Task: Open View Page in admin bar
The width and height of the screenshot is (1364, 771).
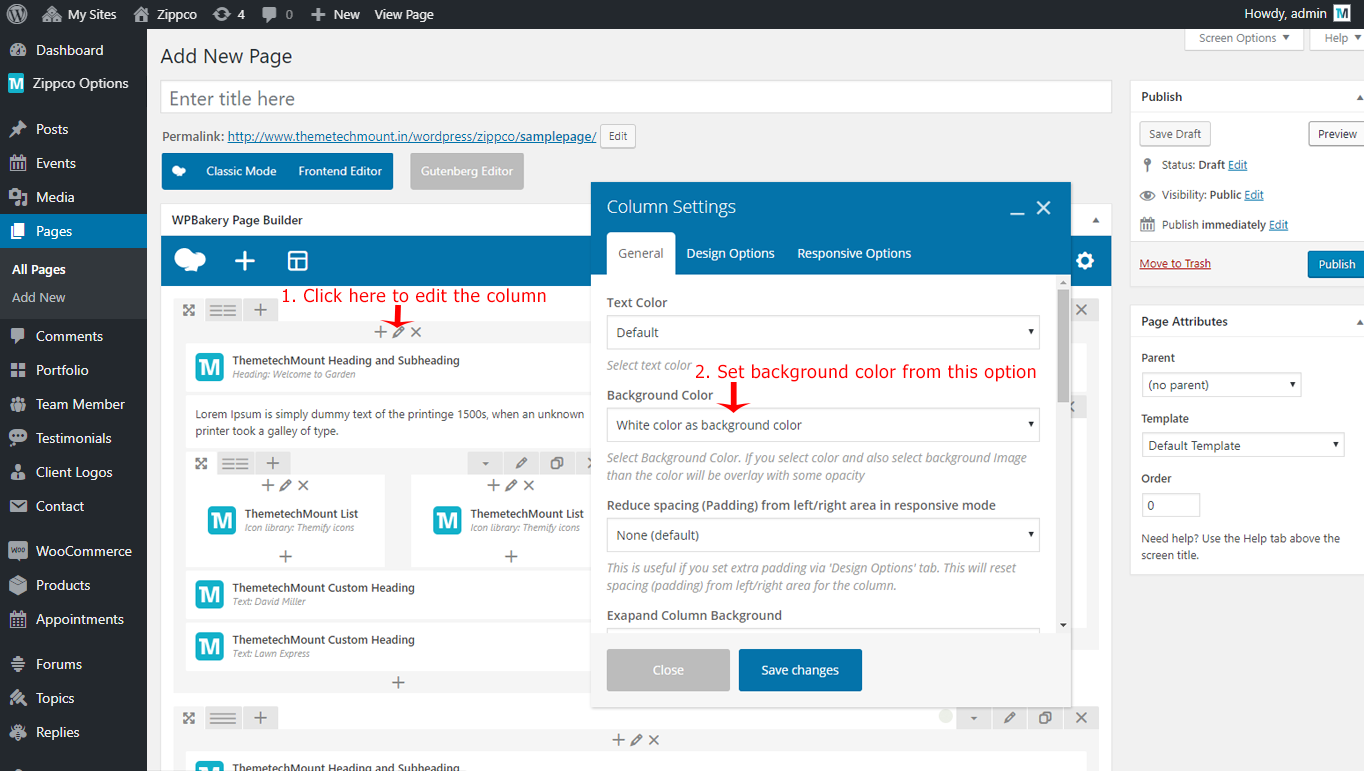Action: [x=404, y=14]
